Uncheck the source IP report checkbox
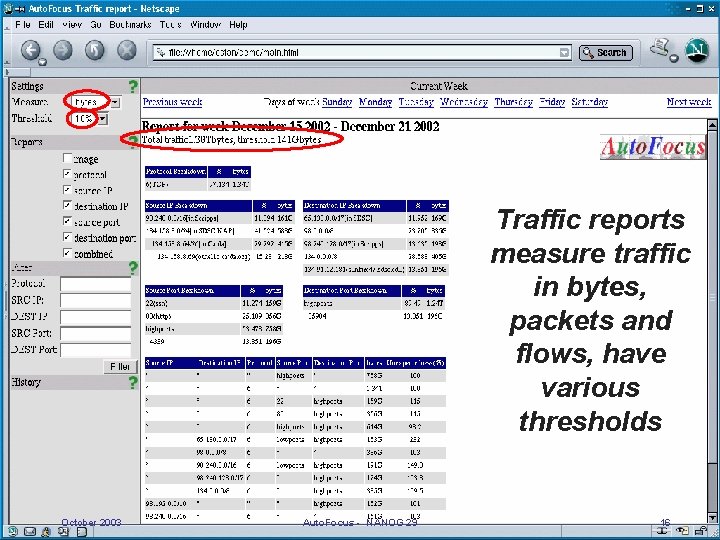The image size is (720, 540). 67,190
